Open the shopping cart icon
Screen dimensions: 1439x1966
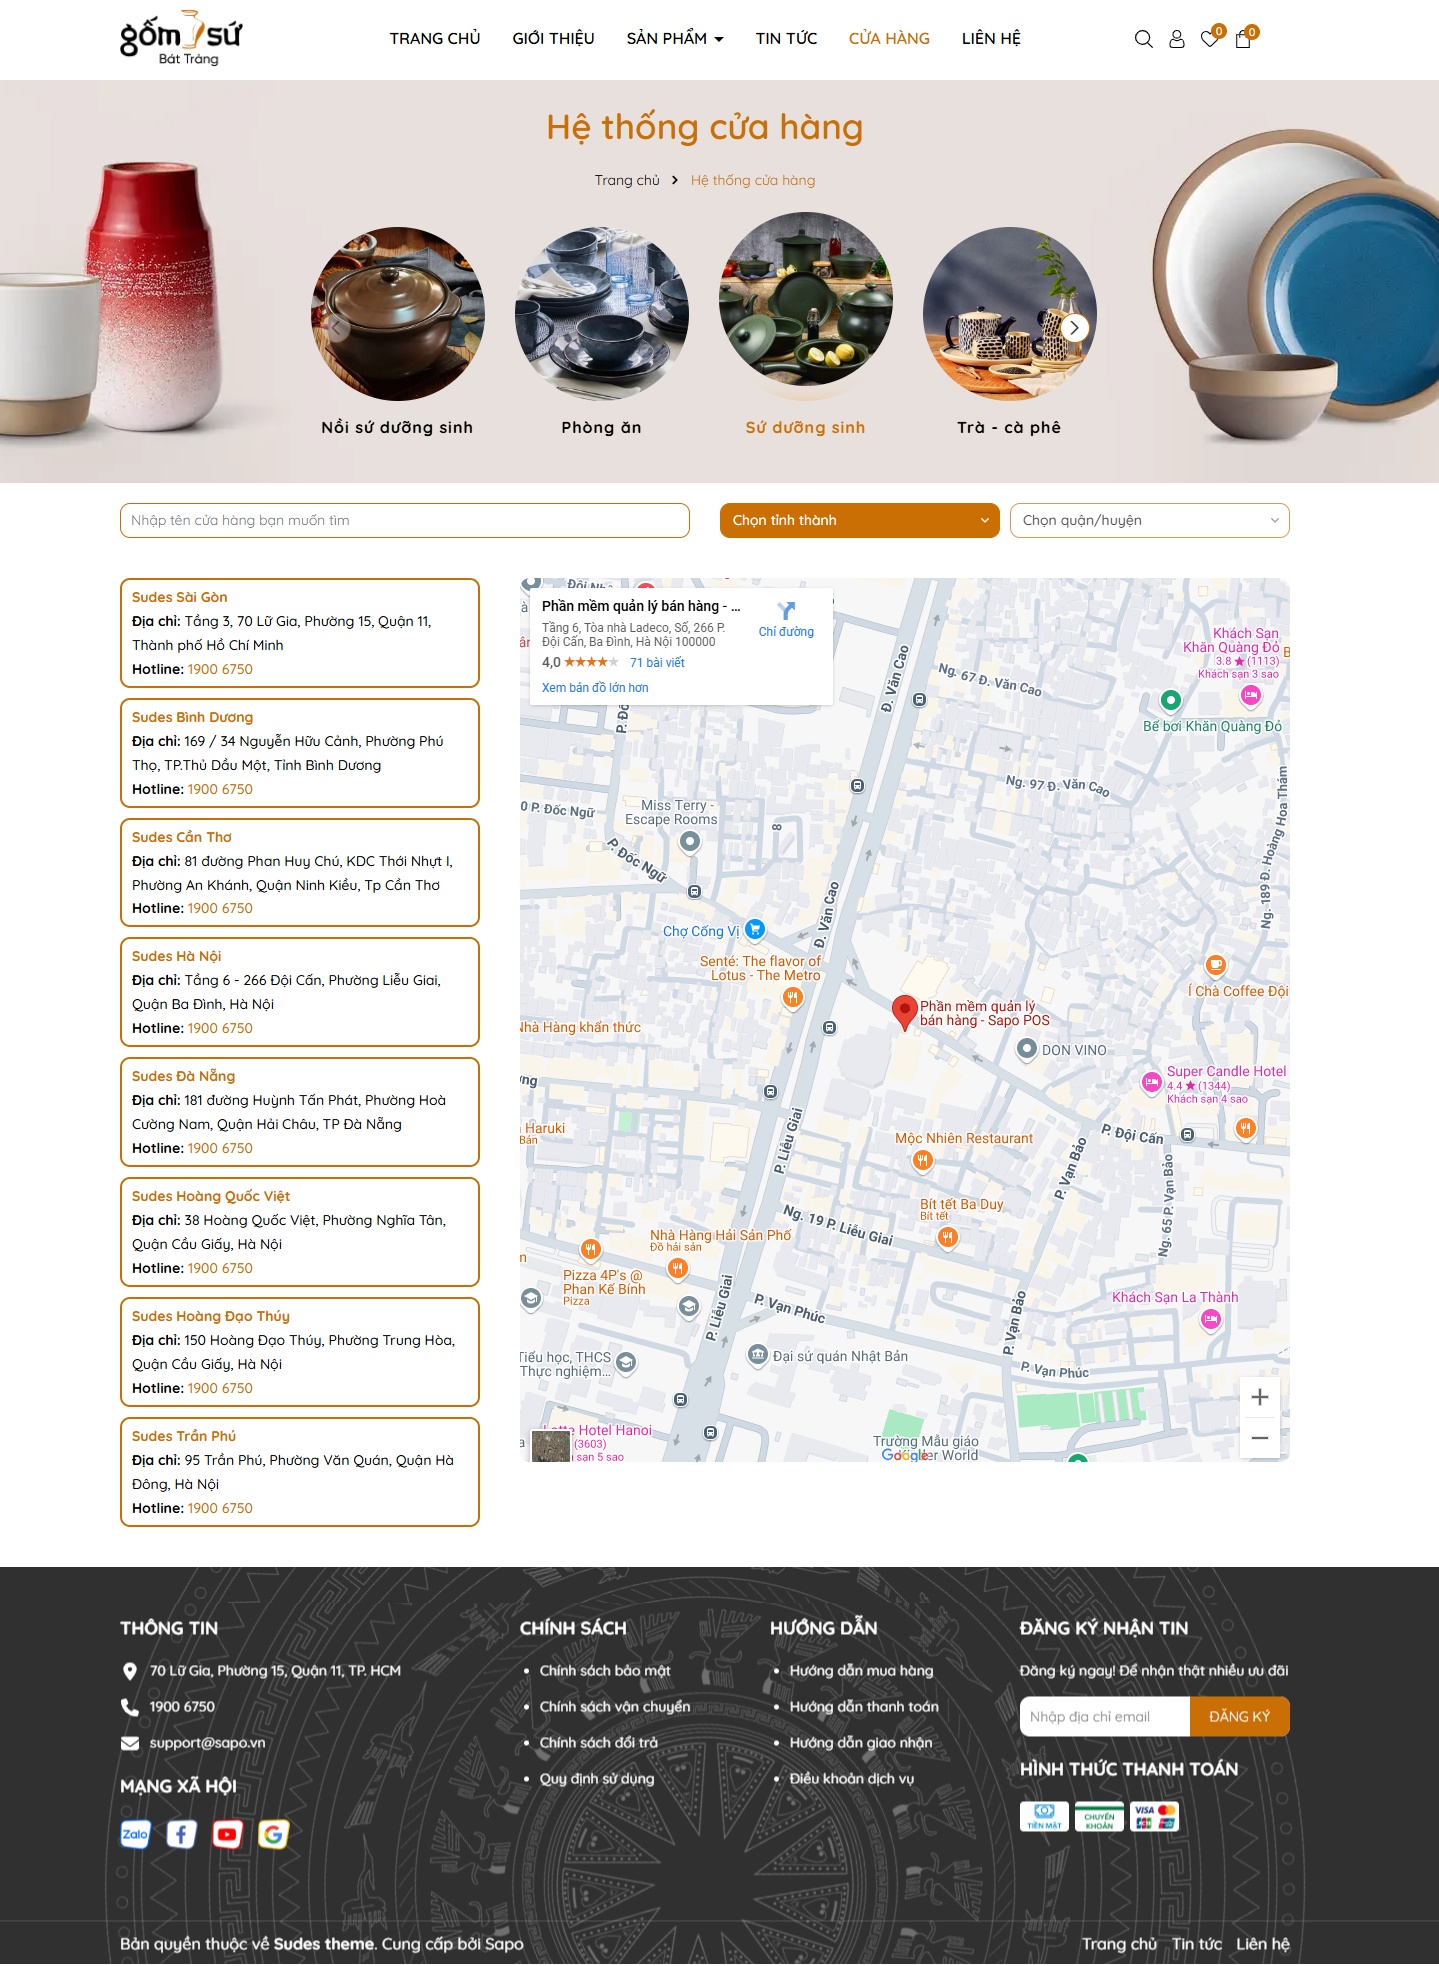(1243, 39)
